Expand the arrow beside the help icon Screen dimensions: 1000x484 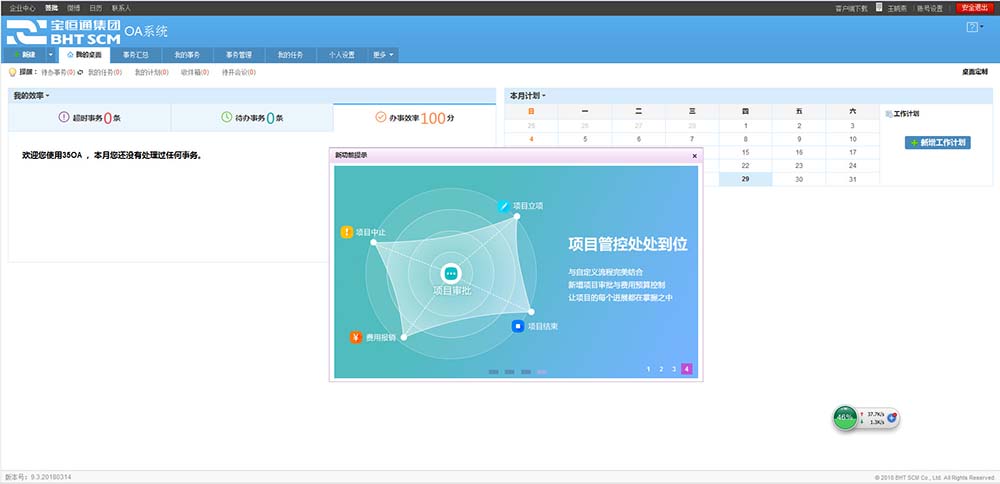(982, 27)
